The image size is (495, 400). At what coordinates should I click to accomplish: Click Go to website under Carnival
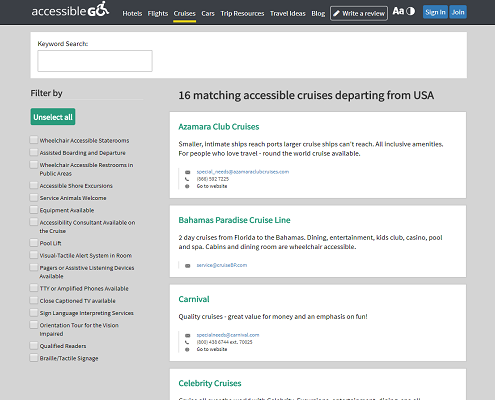point(212,349)
